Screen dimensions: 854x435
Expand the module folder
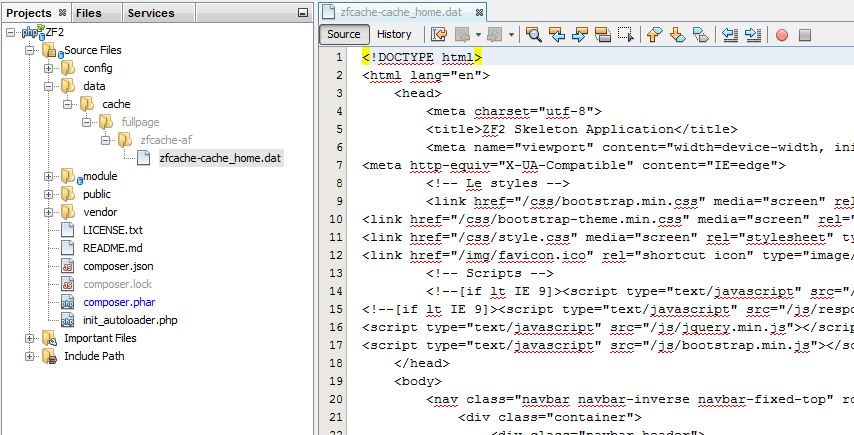click(x=48, y=176)
